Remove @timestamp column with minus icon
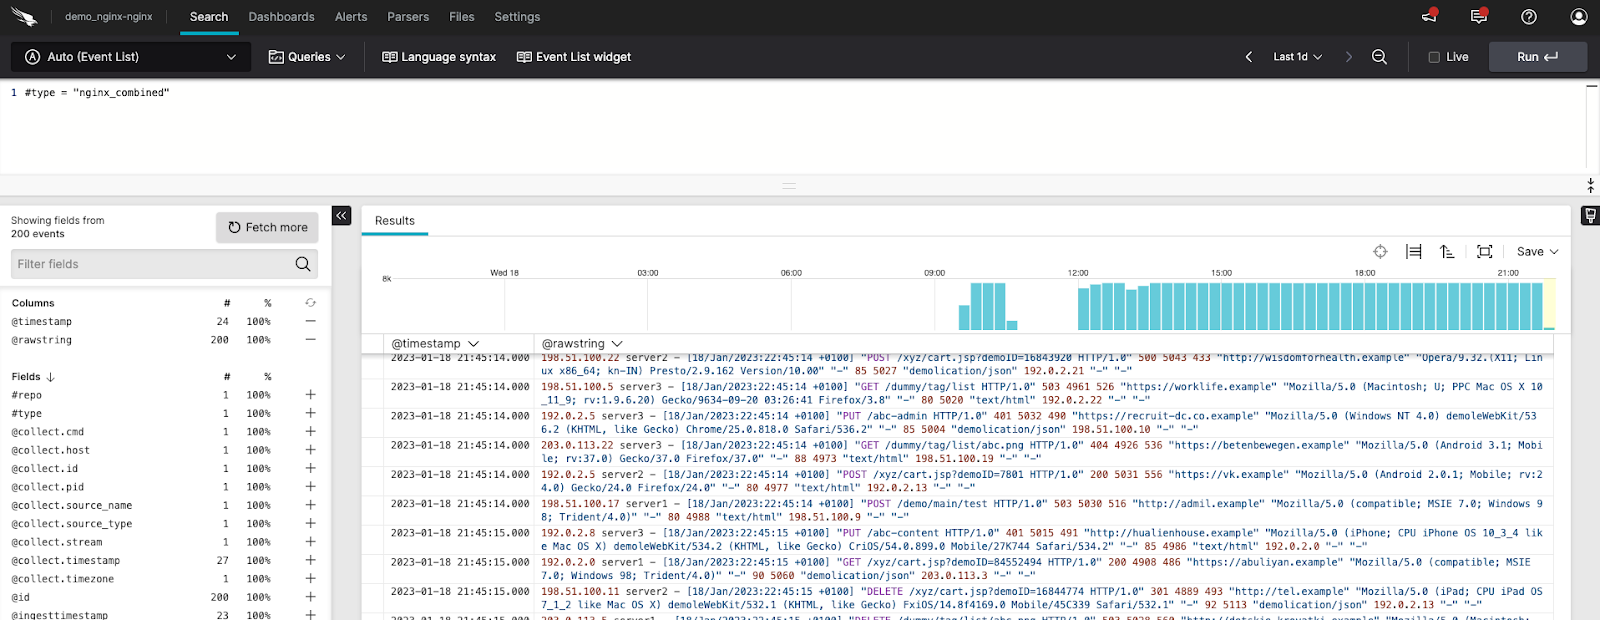 [310, 322]
